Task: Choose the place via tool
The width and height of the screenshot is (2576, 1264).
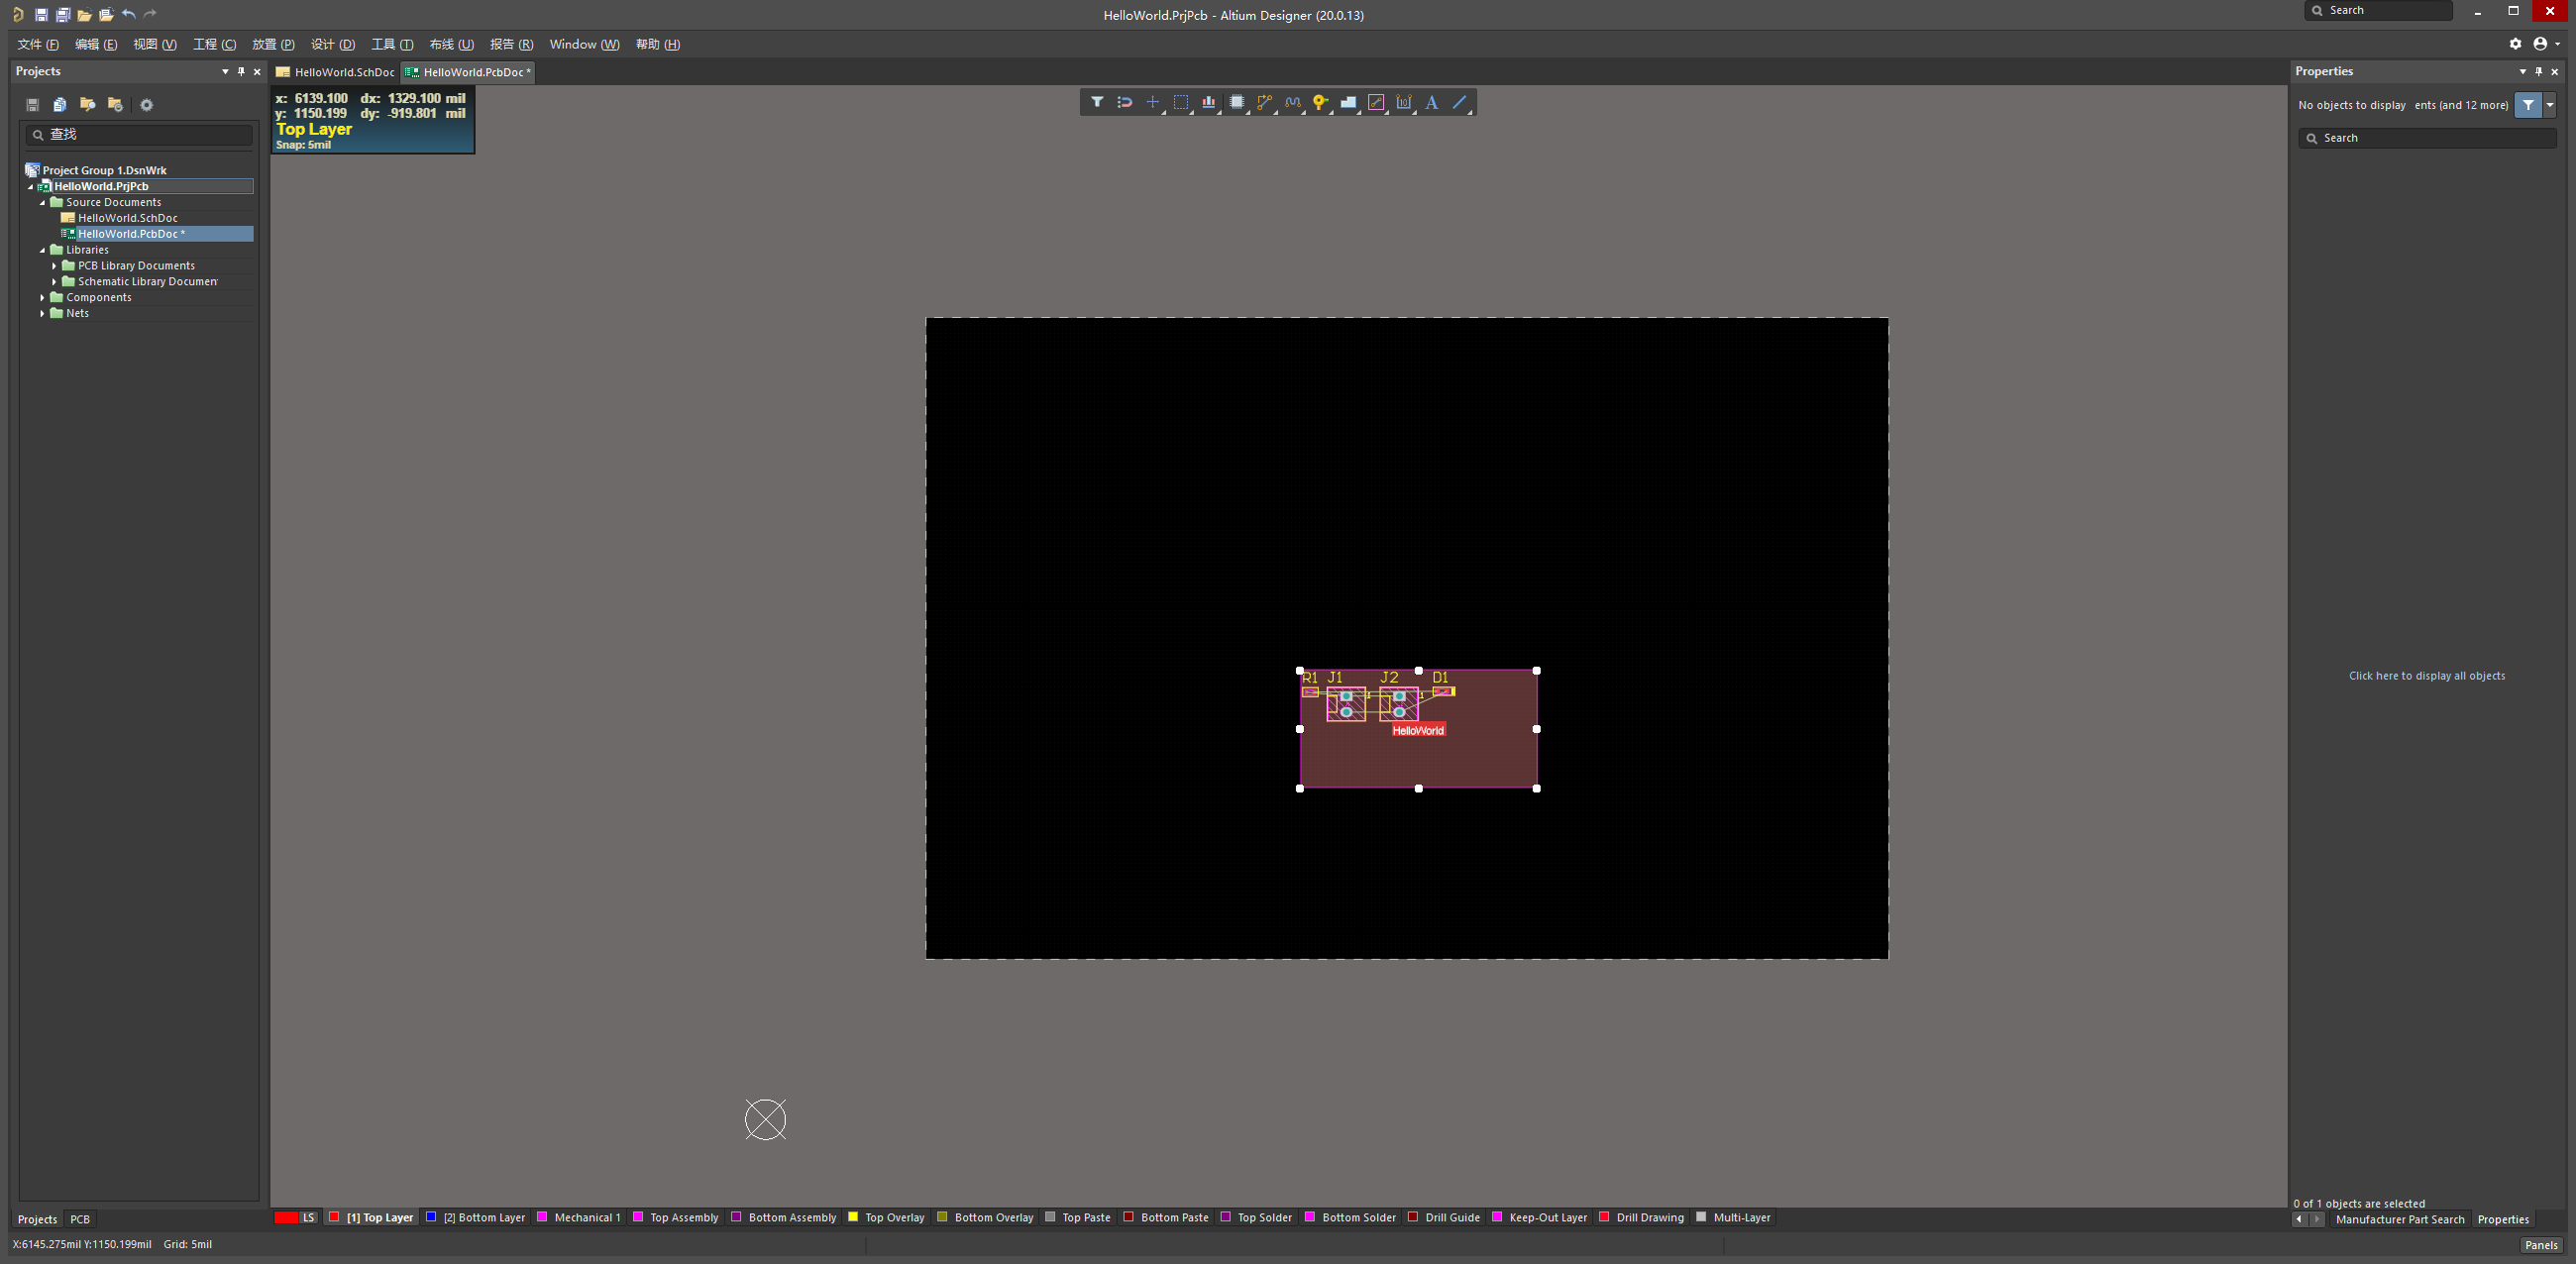Action: (x=1320, y=102)
